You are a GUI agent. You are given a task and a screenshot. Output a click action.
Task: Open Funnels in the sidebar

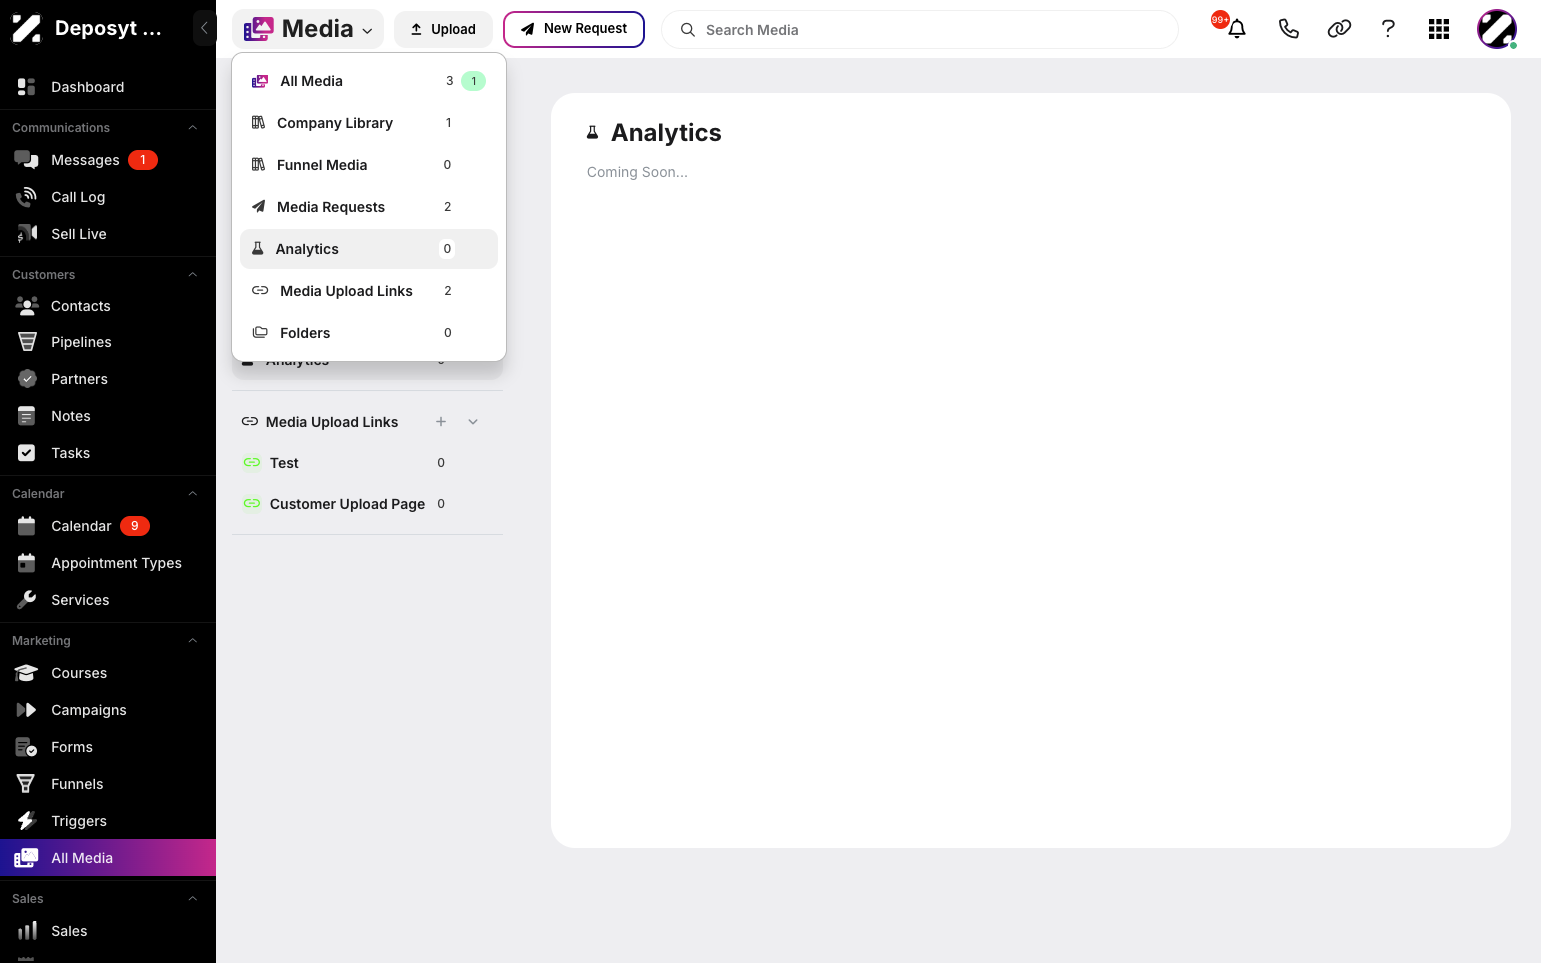tap(108, 784)
